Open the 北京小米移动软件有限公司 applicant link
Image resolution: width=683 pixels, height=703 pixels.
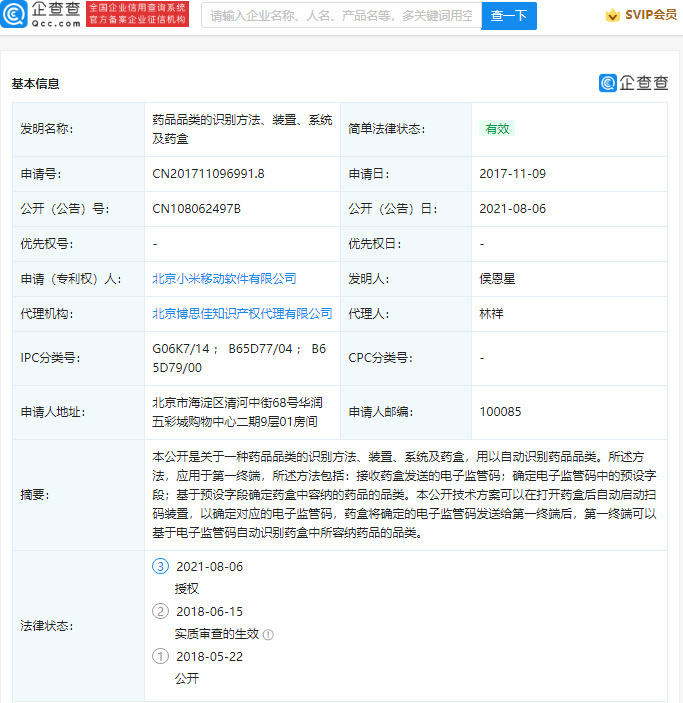(224, 279)
